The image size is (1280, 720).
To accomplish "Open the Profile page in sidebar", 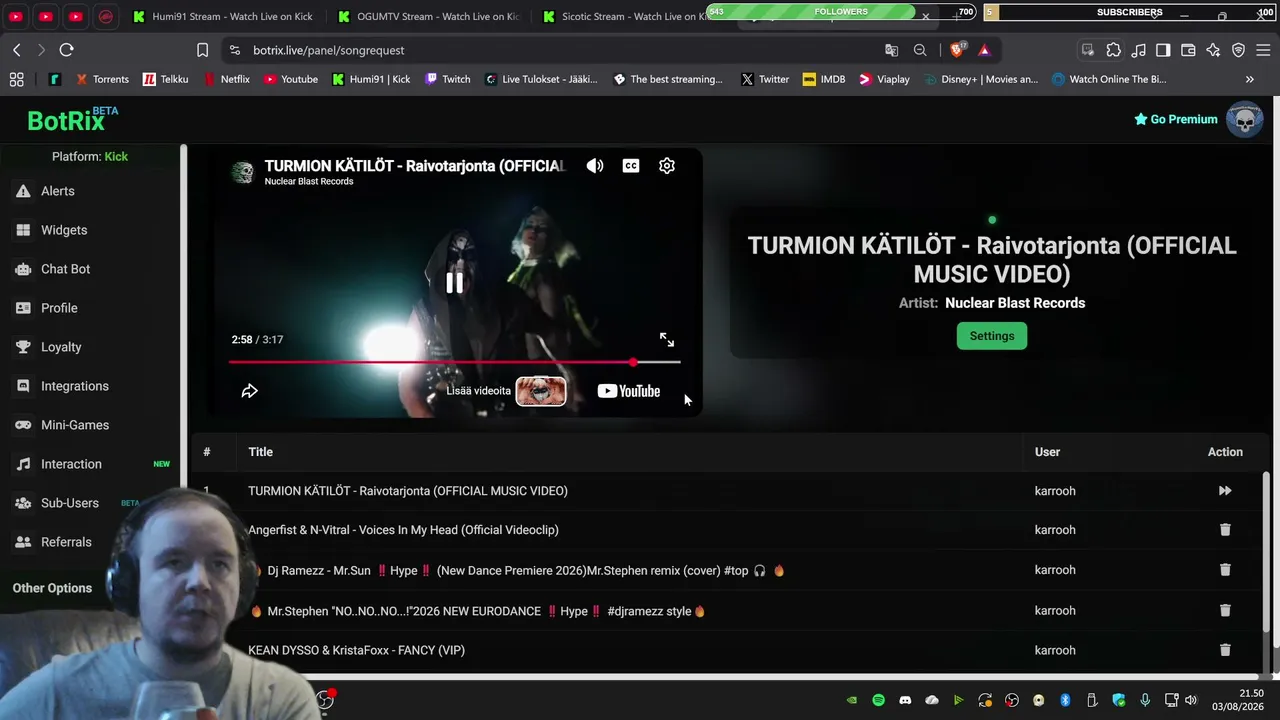I will (59, 308).
